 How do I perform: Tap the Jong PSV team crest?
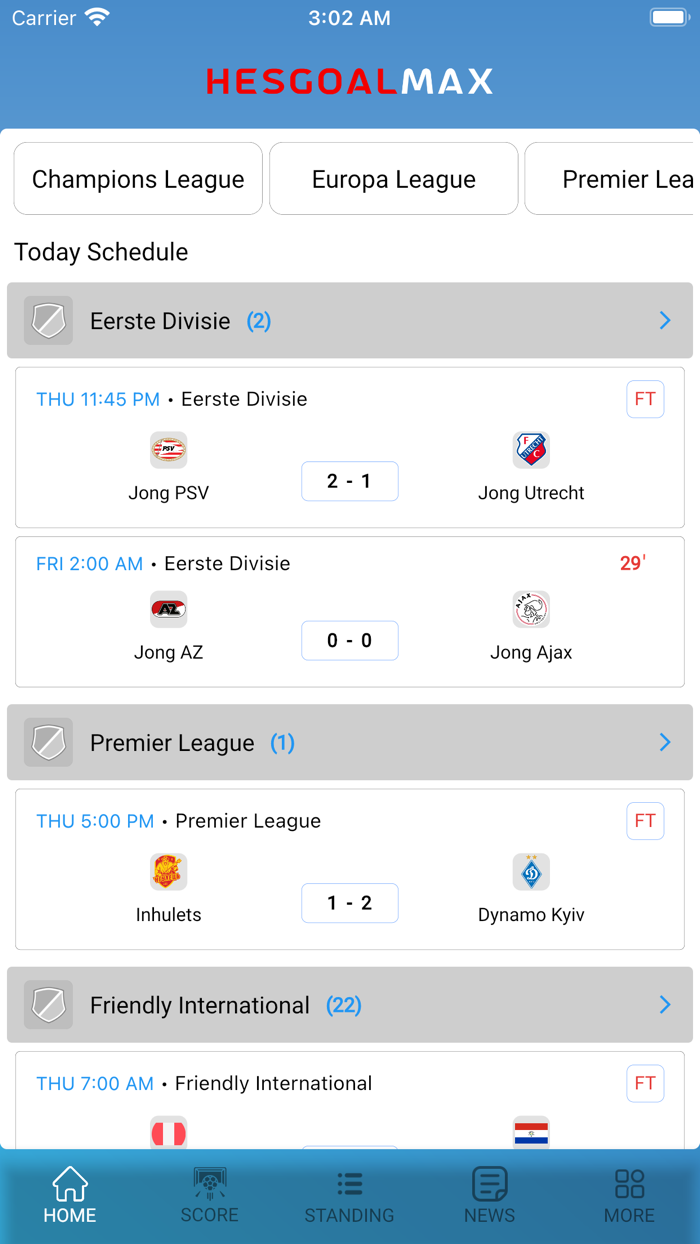click(168, 450)
